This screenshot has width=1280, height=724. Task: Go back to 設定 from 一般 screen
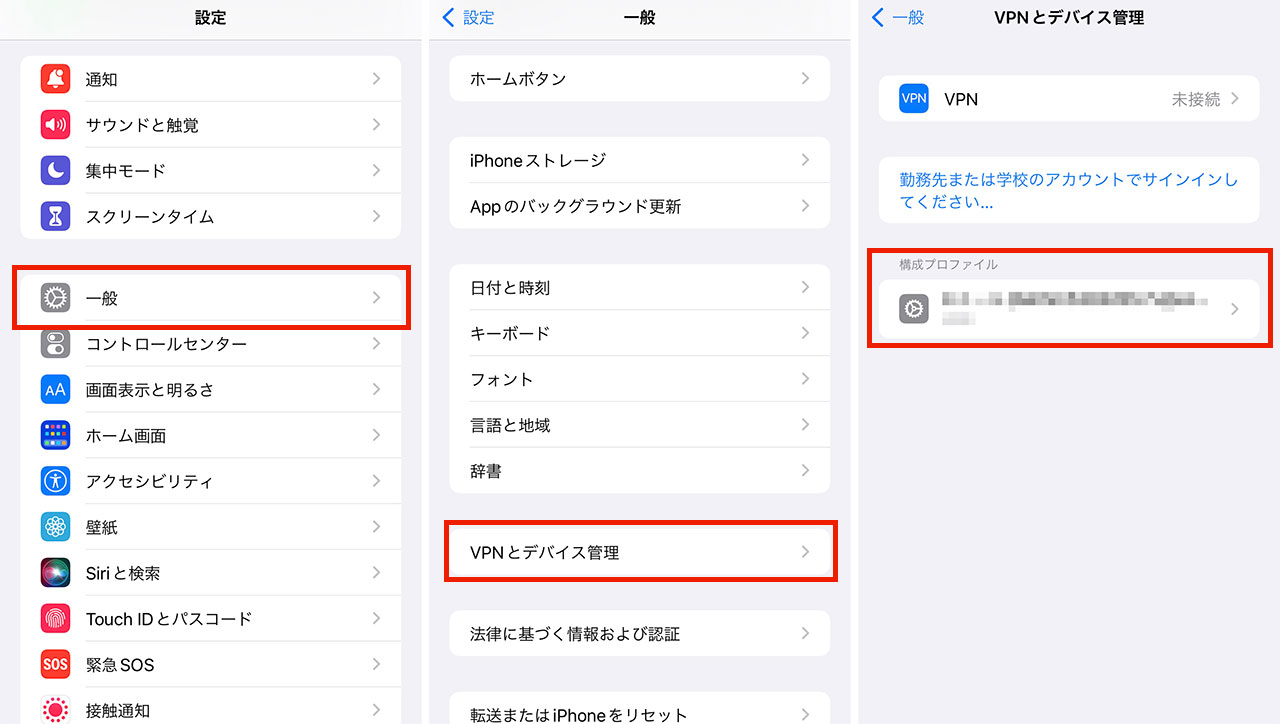pyautogui.click(x=468, y=18)
